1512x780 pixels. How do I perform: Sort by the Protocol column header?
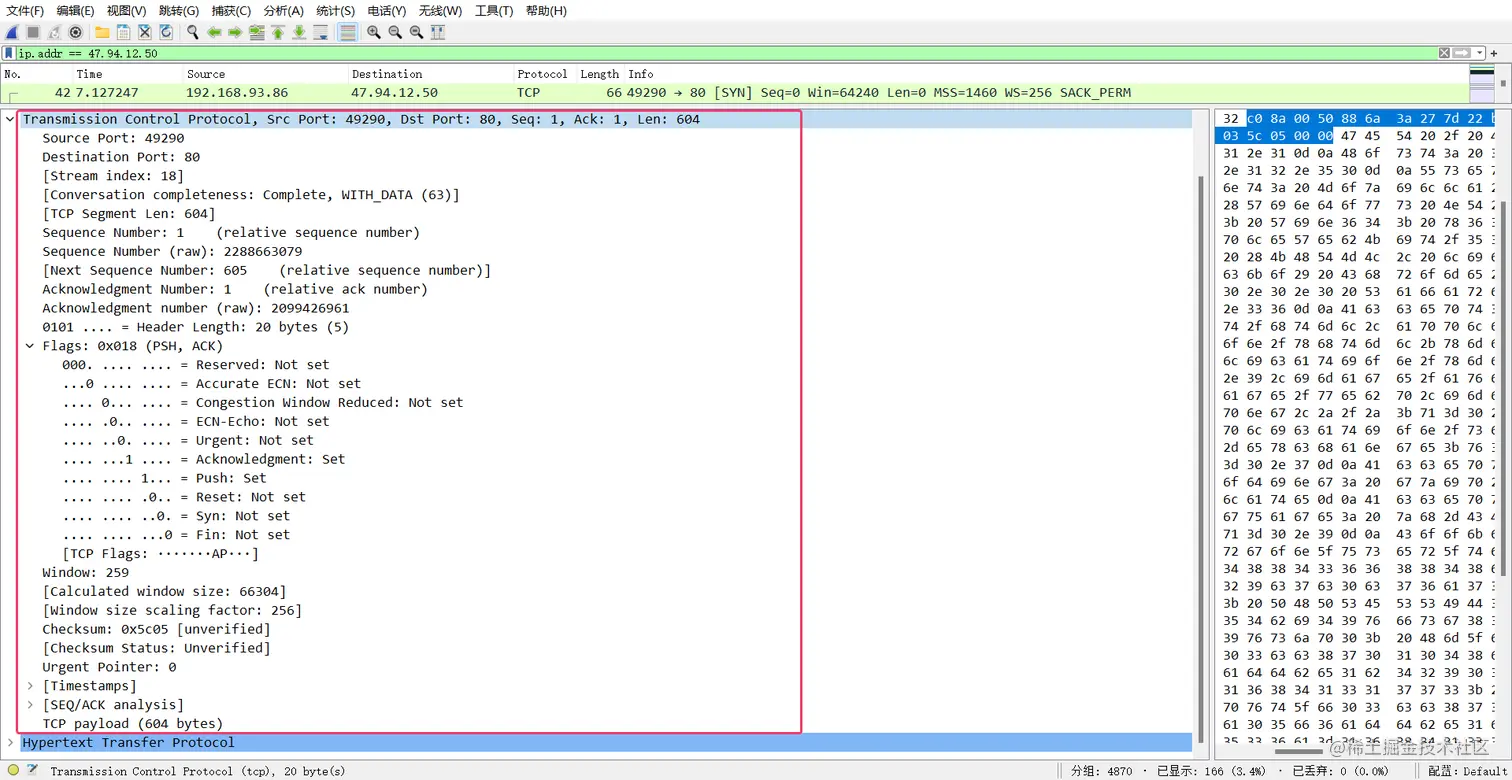(x=545, y=74)
